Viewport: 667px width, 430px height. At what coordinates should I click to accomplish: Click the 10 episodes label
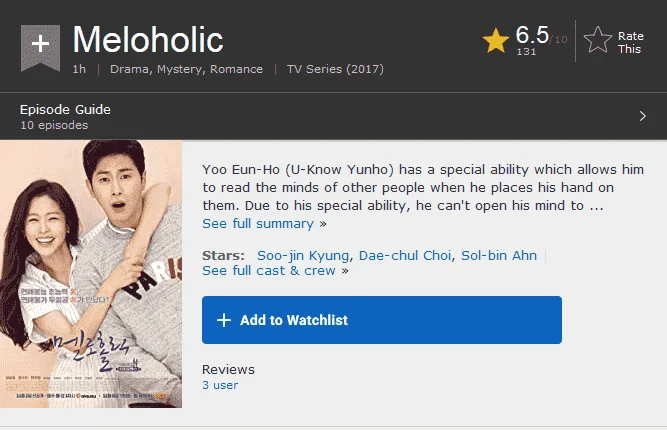click(x=54, y=125)
